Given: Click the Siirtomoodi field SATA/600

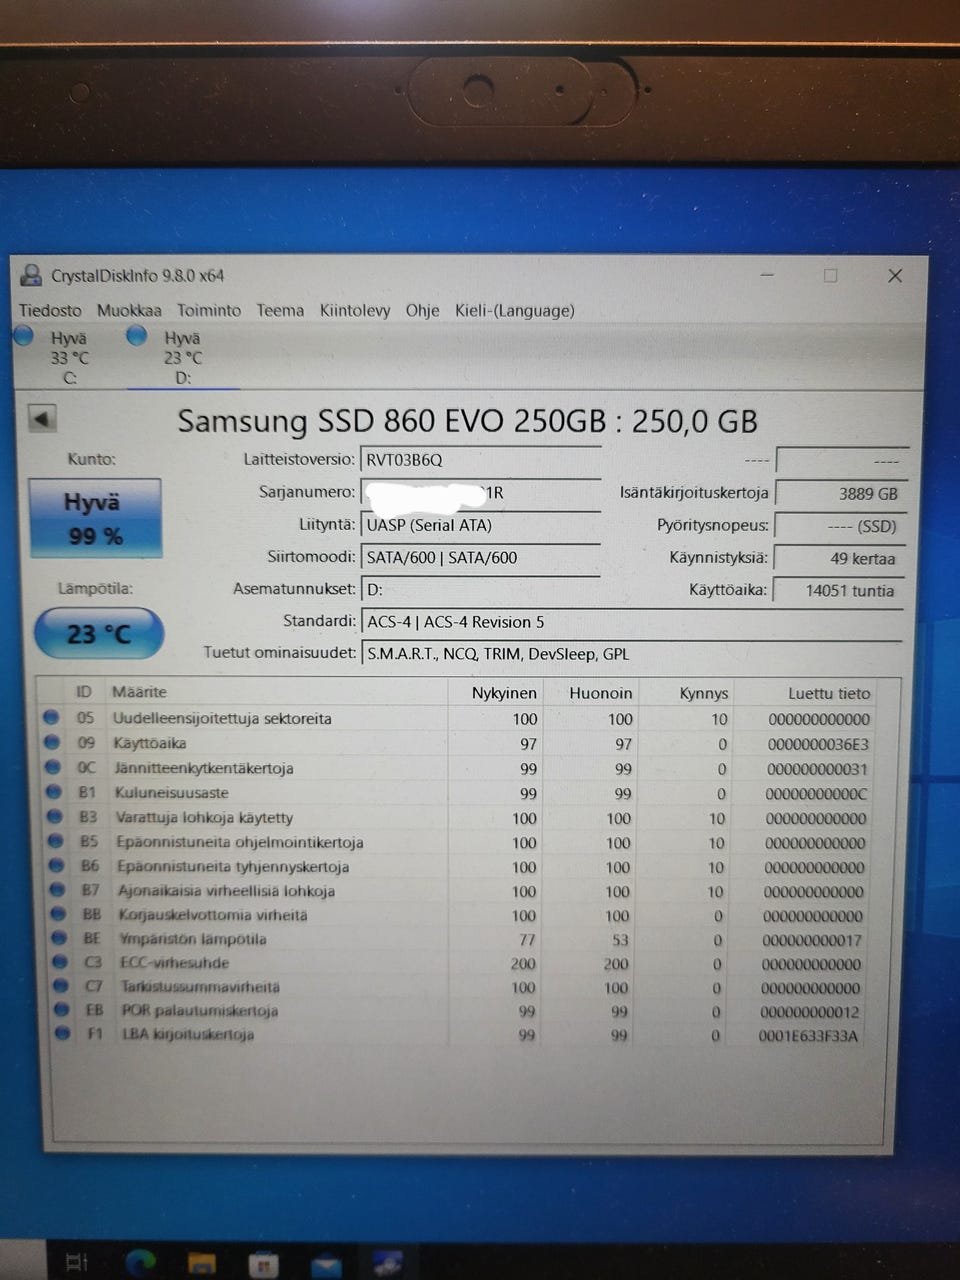Looking at the screenshot, I should point(480,558).
